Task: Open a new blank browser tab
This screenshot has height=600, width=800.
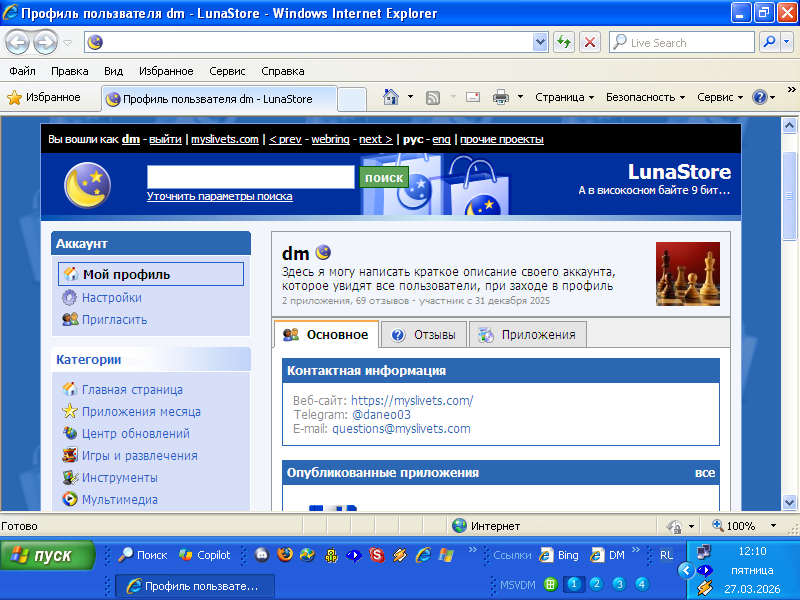Action: (x=352, y=99)
